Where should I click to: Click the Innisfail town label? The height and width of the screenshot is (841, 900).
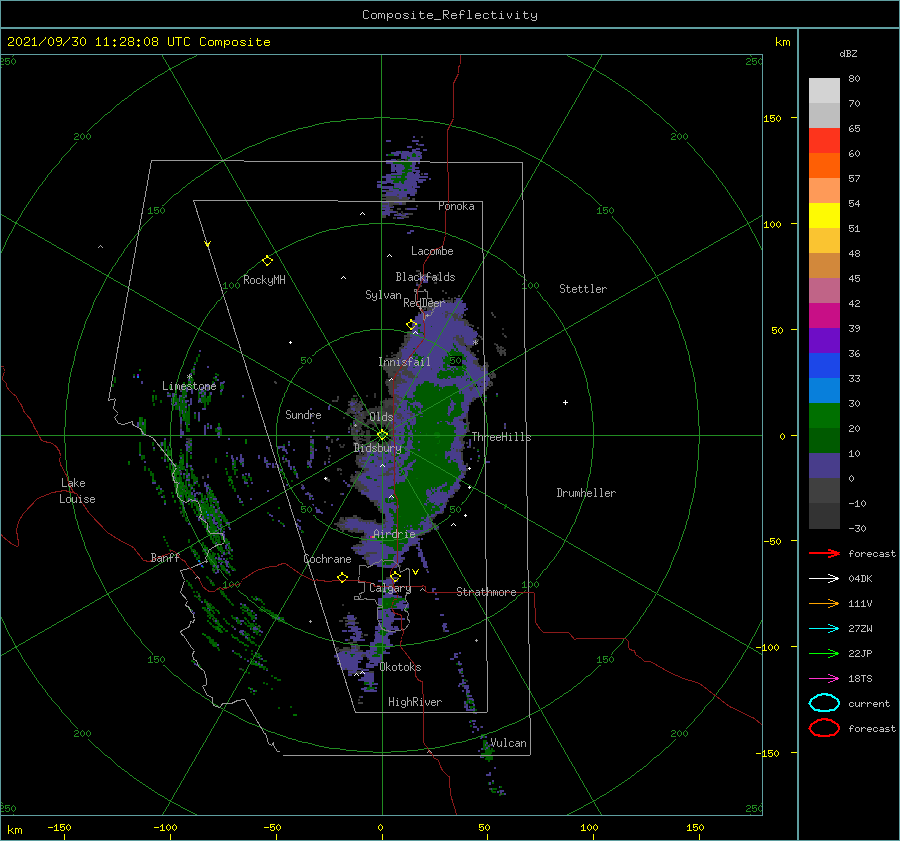[x=404, y=362]
